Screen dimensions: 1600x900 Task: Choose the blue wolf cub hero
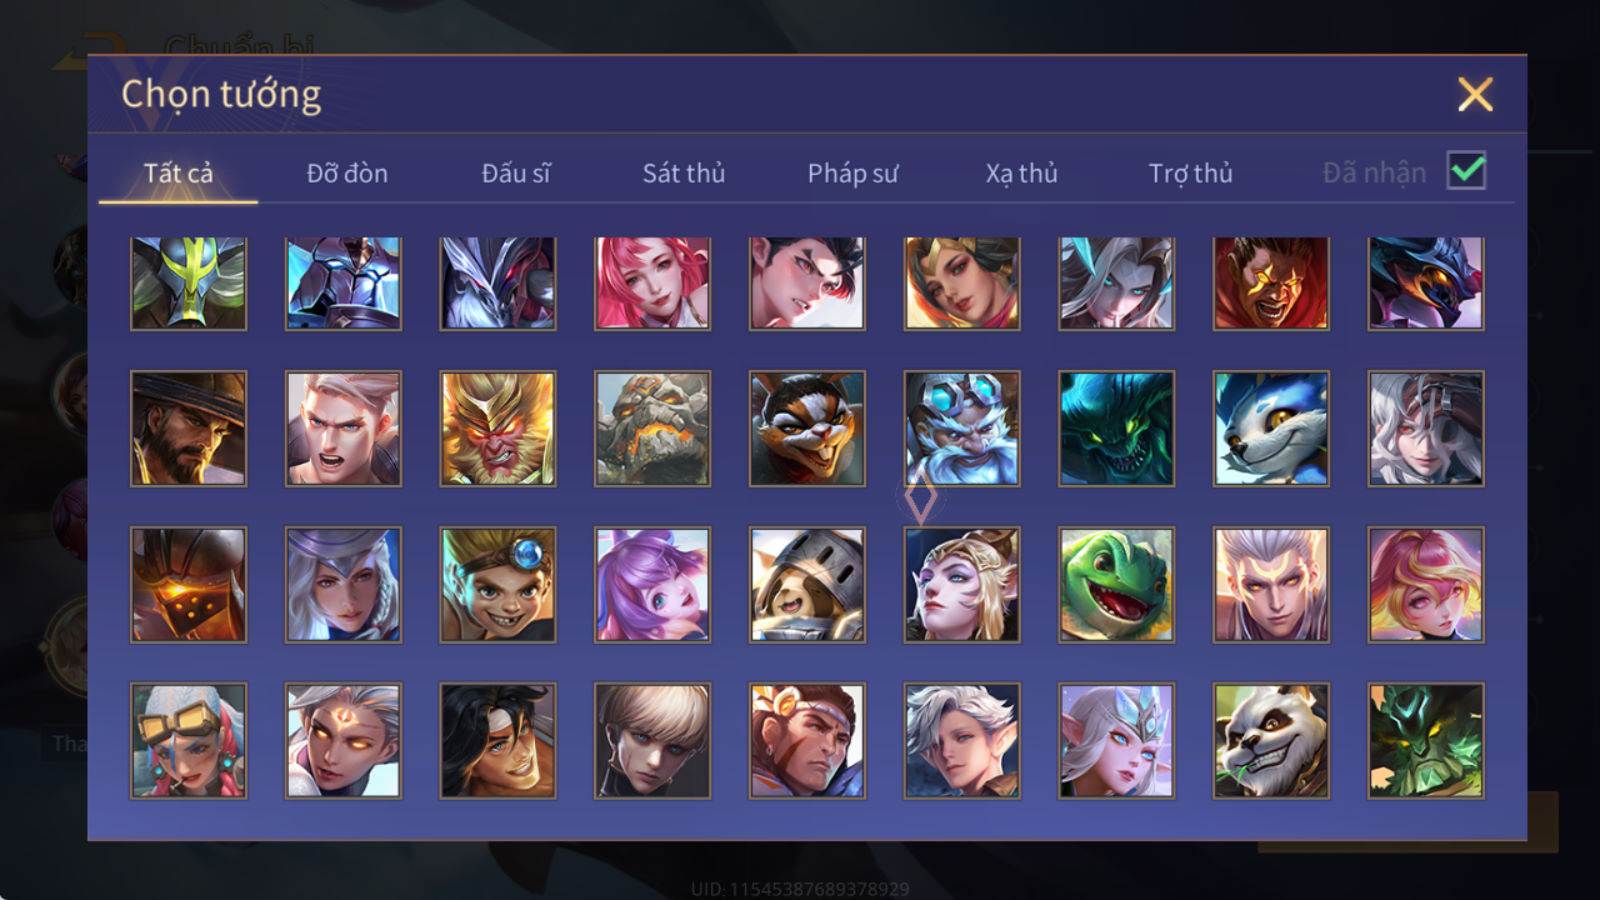(x=1271, y=429)
